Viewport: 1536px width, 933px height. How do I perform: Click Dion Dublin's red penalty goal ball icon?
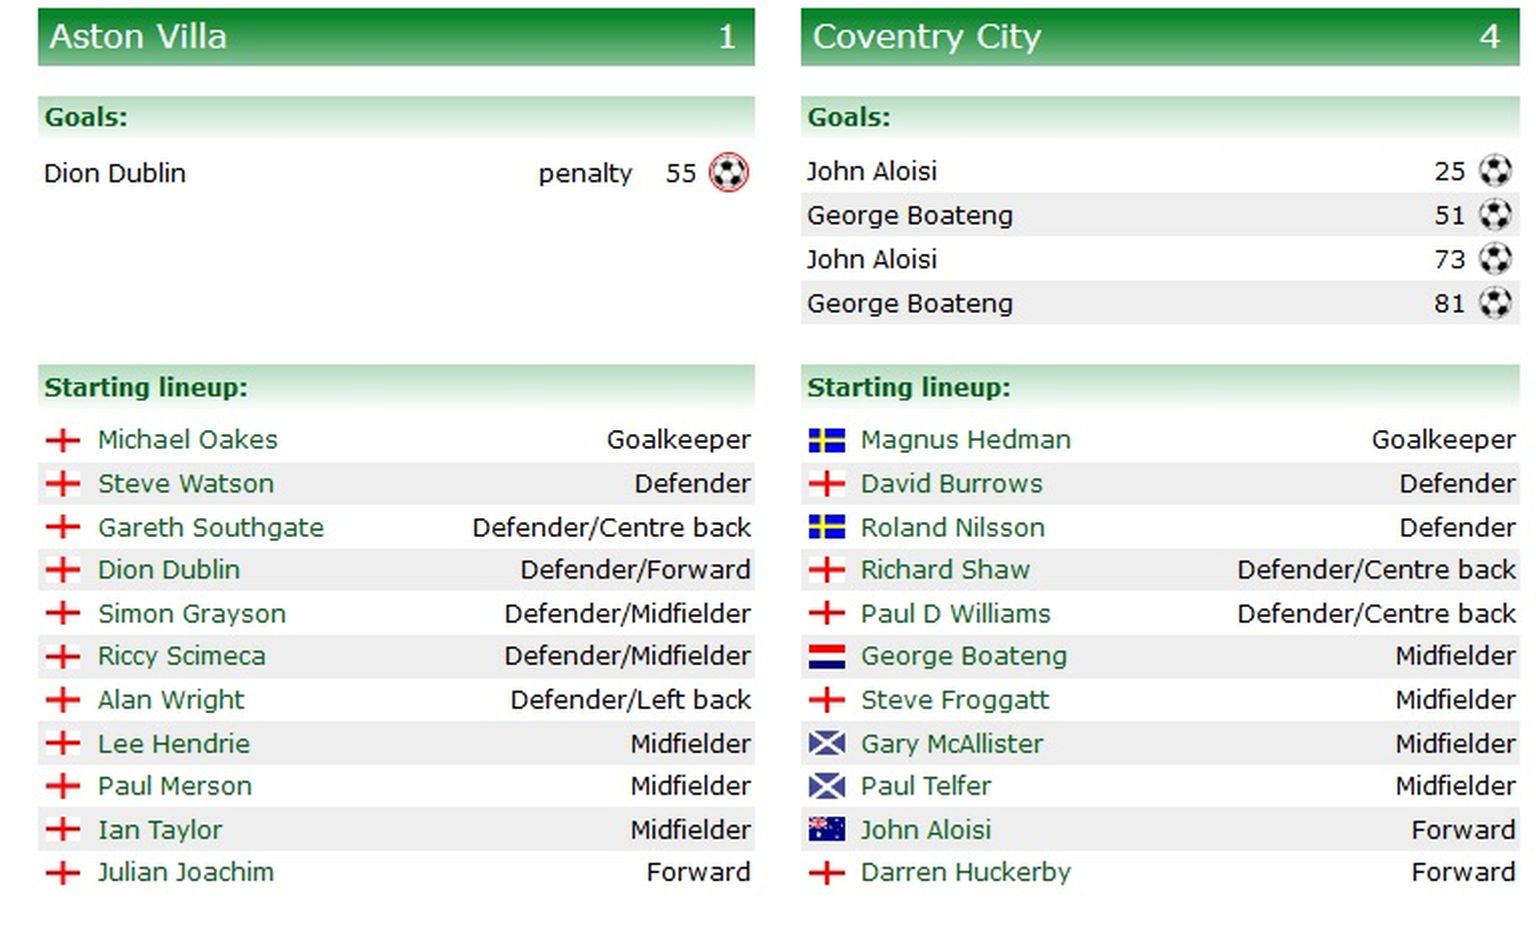click(728, 172)
